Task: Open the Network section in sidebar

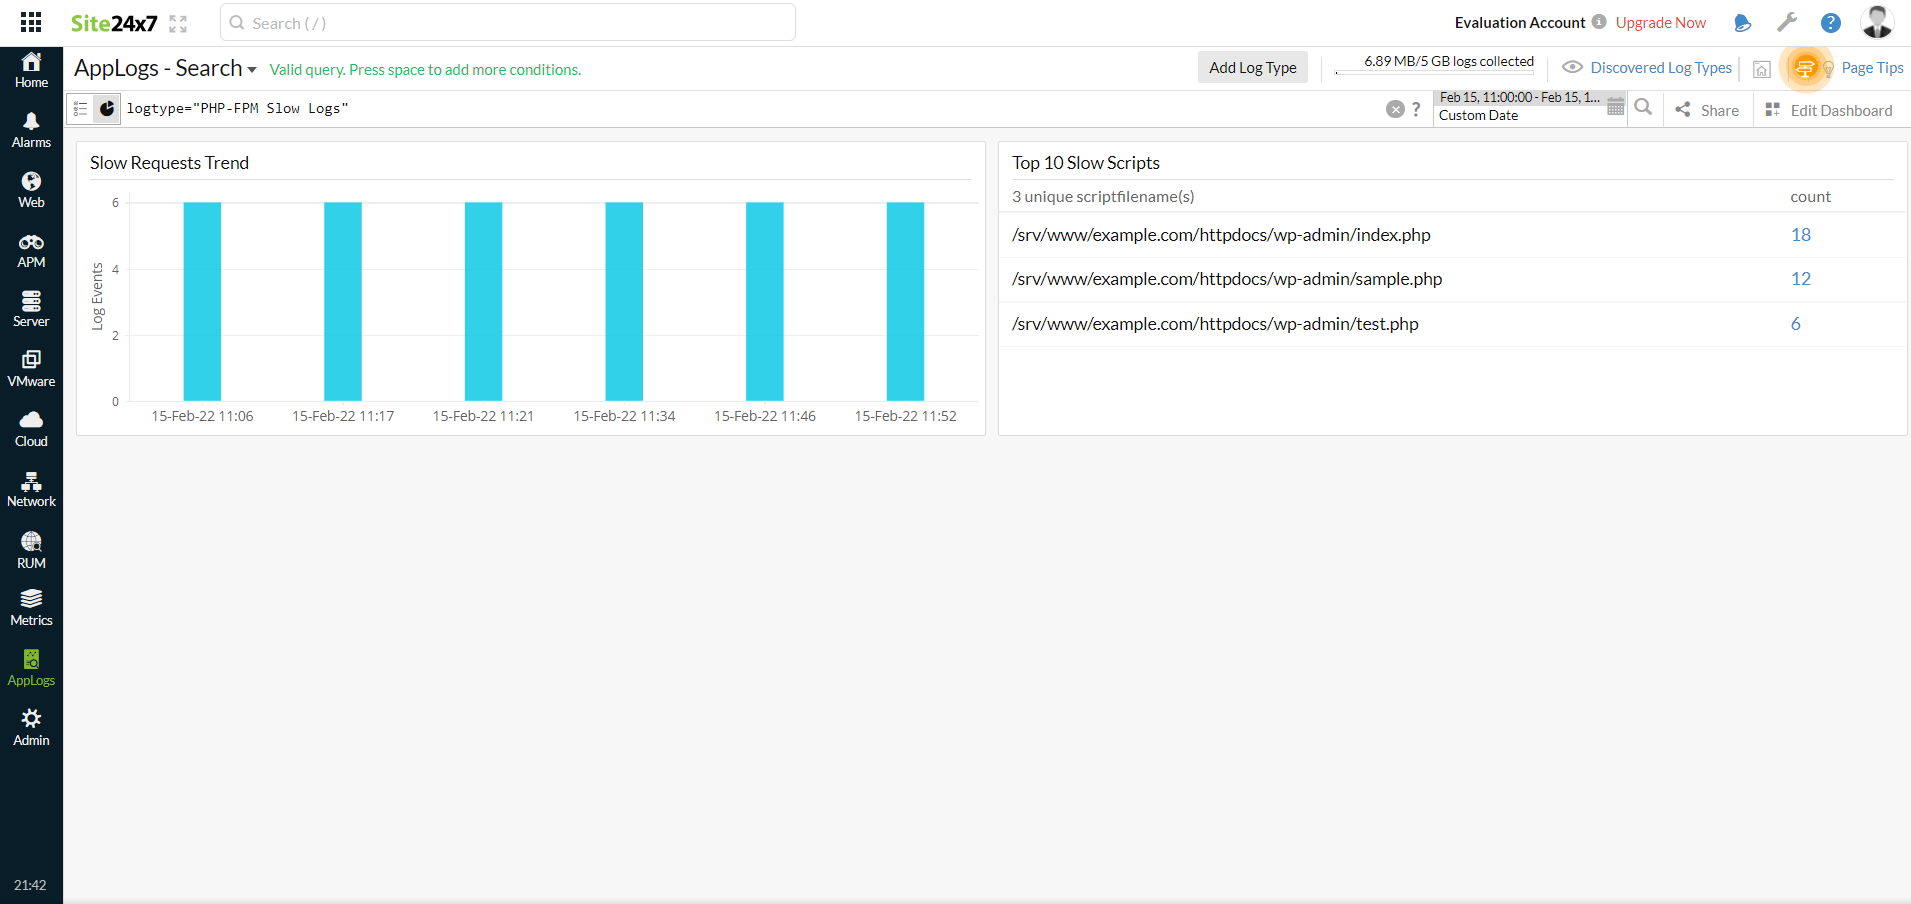Action: point(31,487)
